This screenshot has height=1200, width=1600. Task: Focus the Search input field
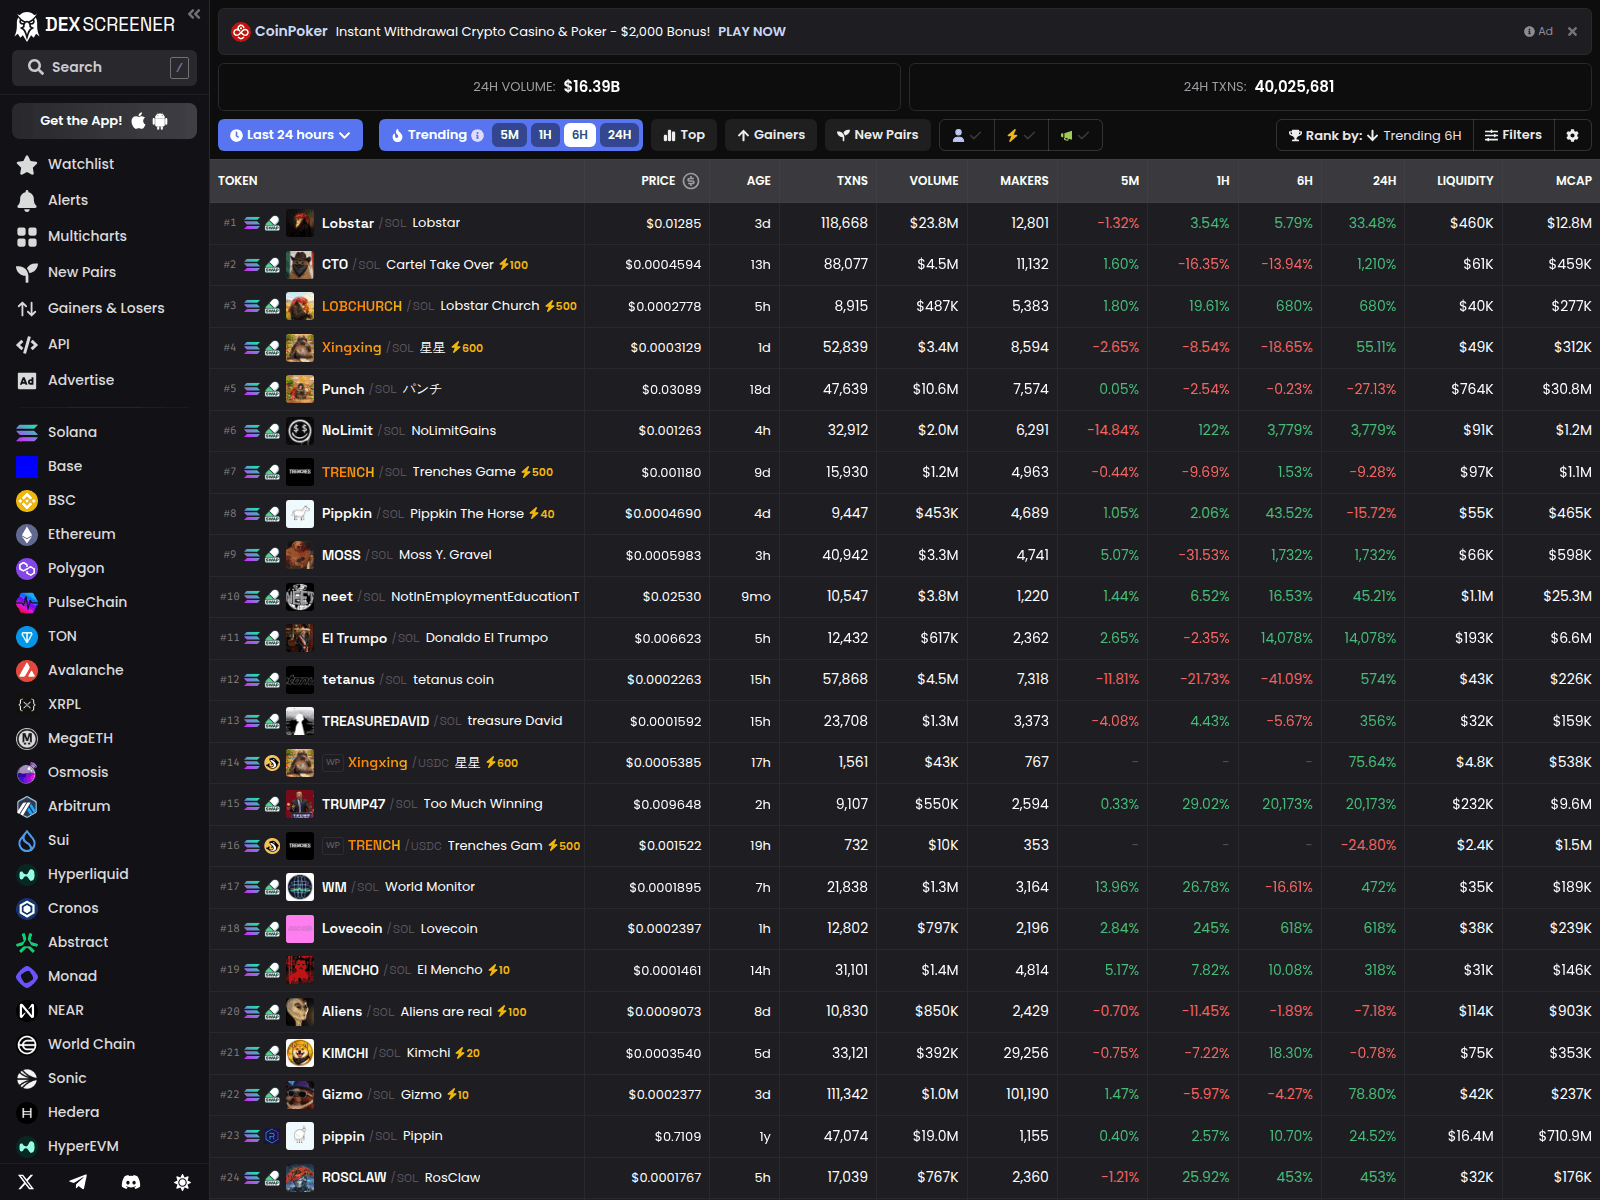pyautogui.click(x=104, y=67)
